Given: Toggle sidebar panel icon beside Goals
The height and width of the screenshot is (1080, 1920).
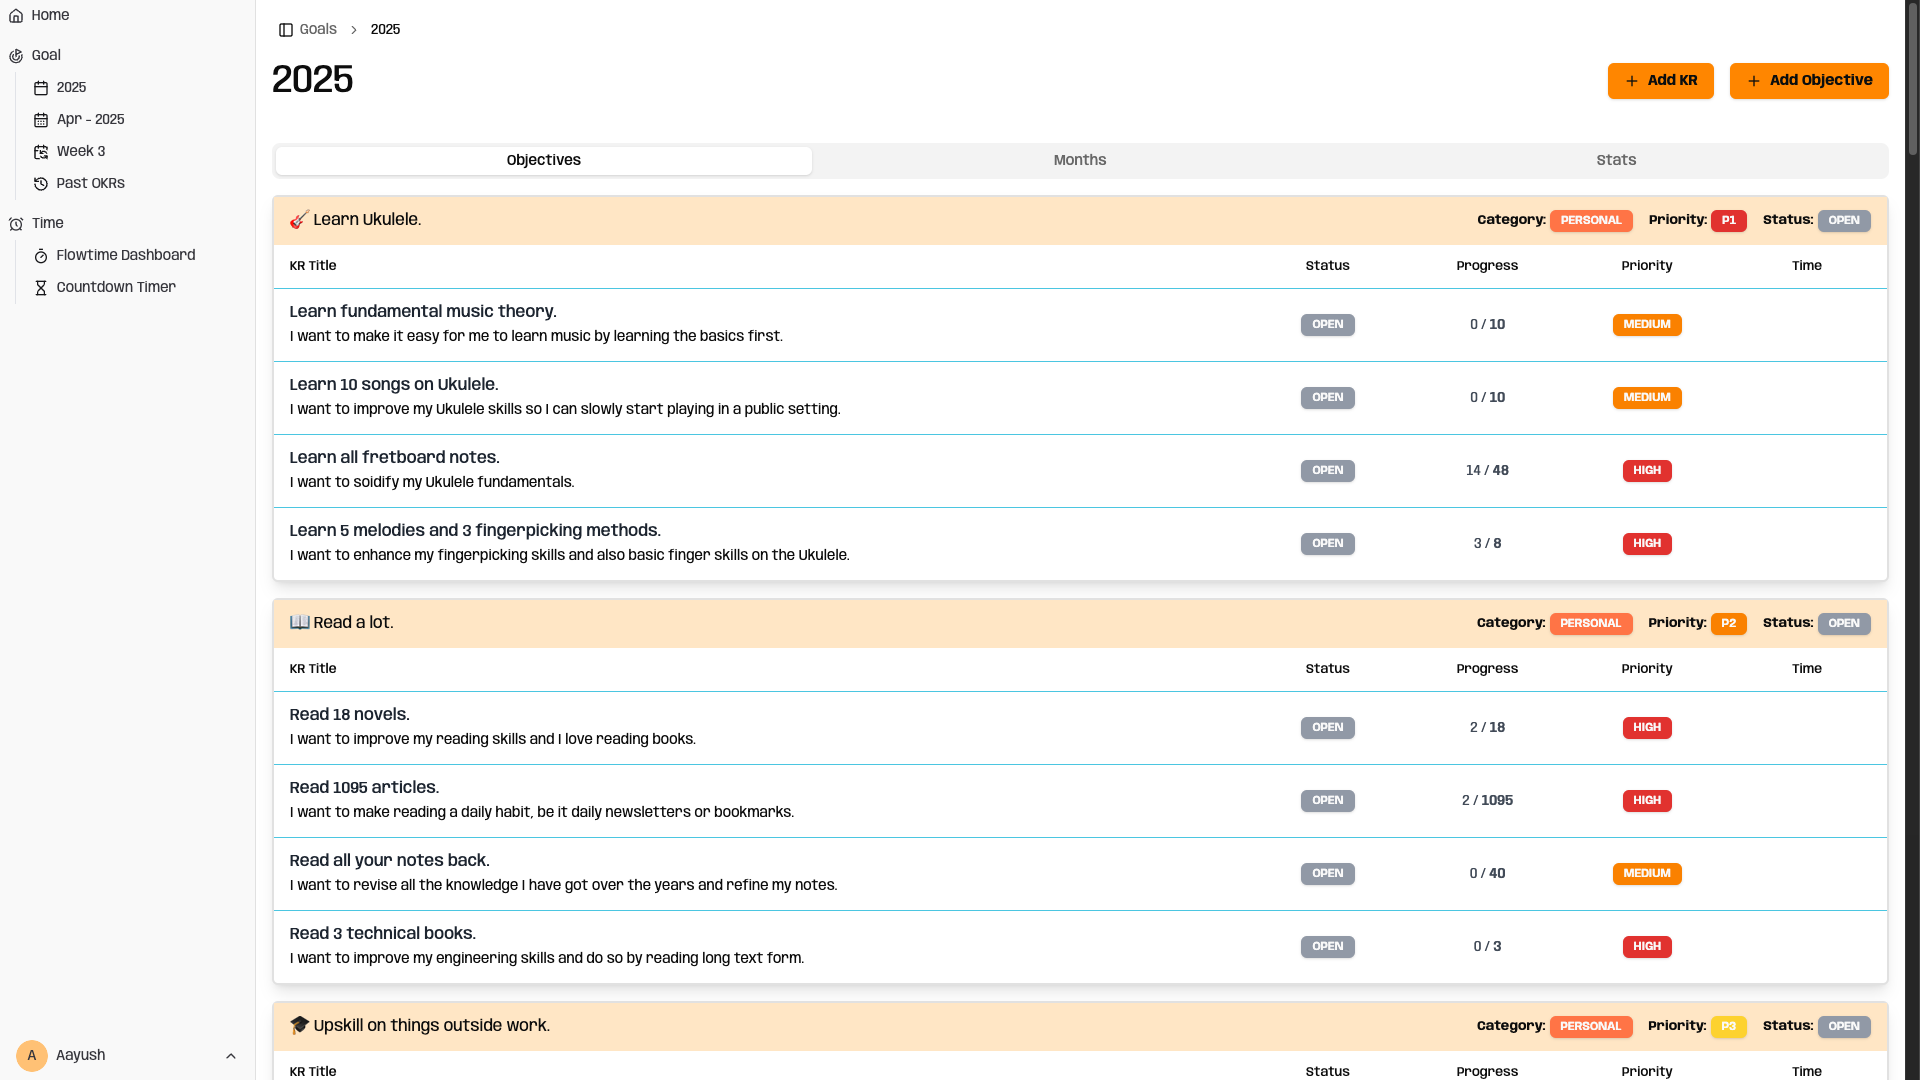Looking at the screenshot, I should click(286, 30).
